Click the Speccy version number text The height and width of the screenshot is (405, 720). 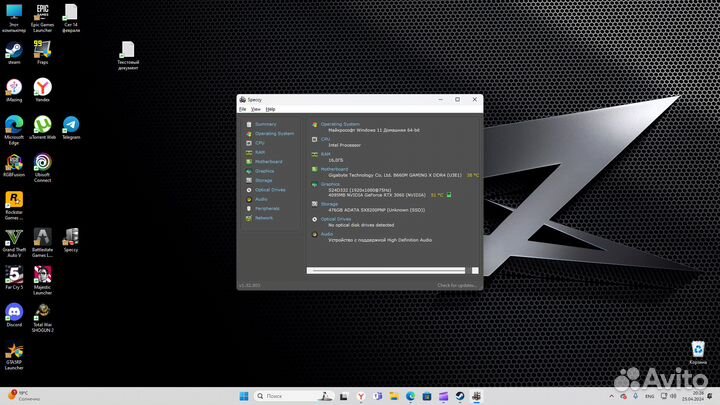tap(249, 285)
